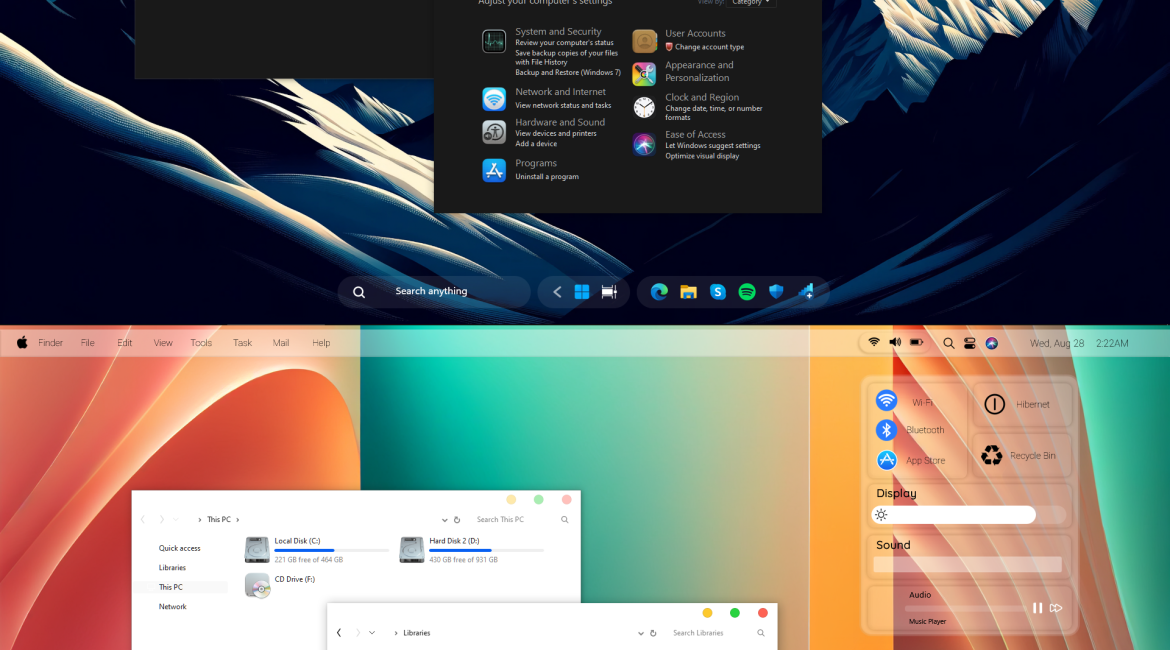Screen dimensions: 1170x650
Task: Toggle Bluetooth in the control center
Action: pyautogui.click(x=887, y=430)
